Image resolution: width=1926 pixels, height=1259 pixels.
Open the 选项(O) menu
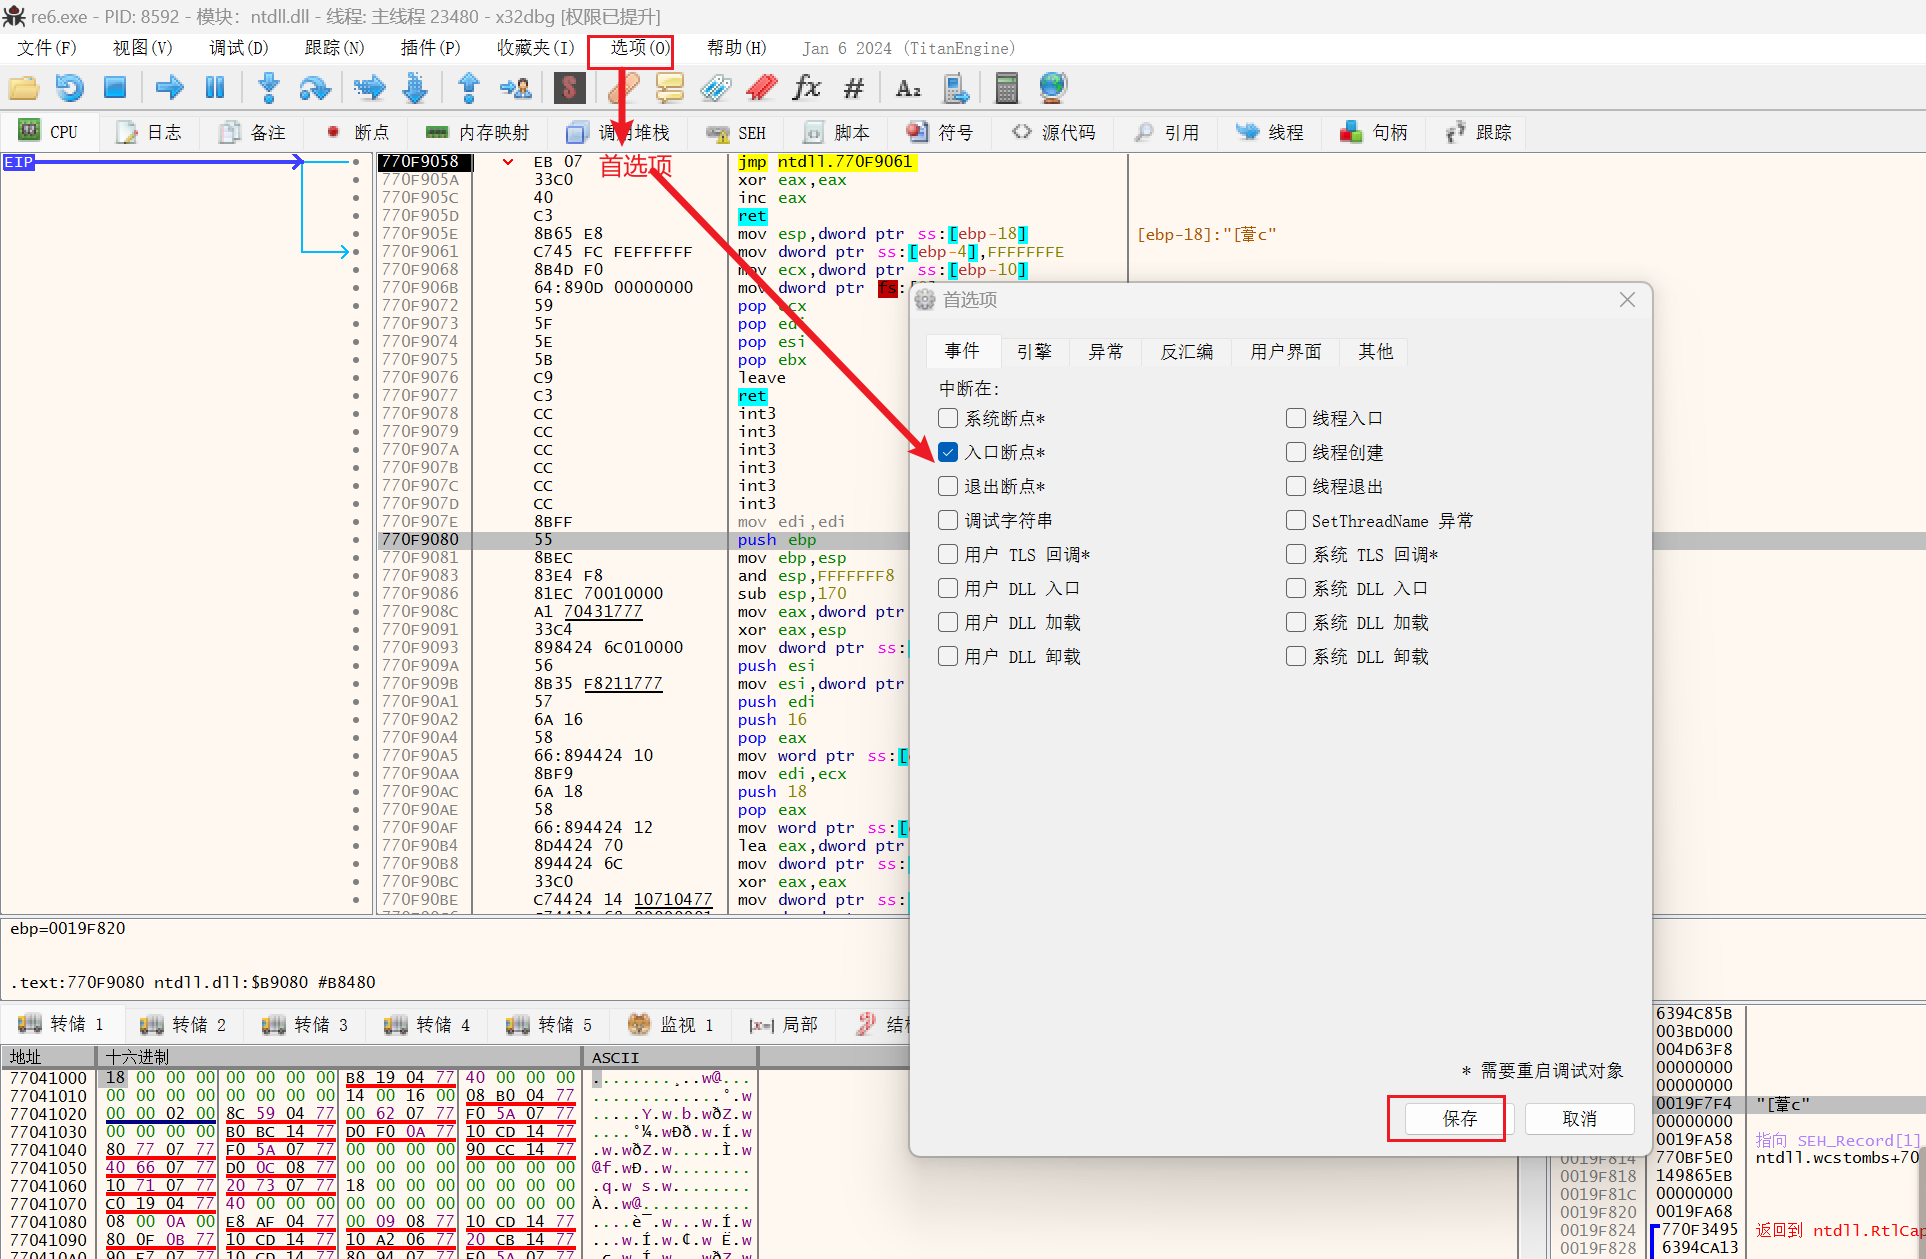point(639,48)
